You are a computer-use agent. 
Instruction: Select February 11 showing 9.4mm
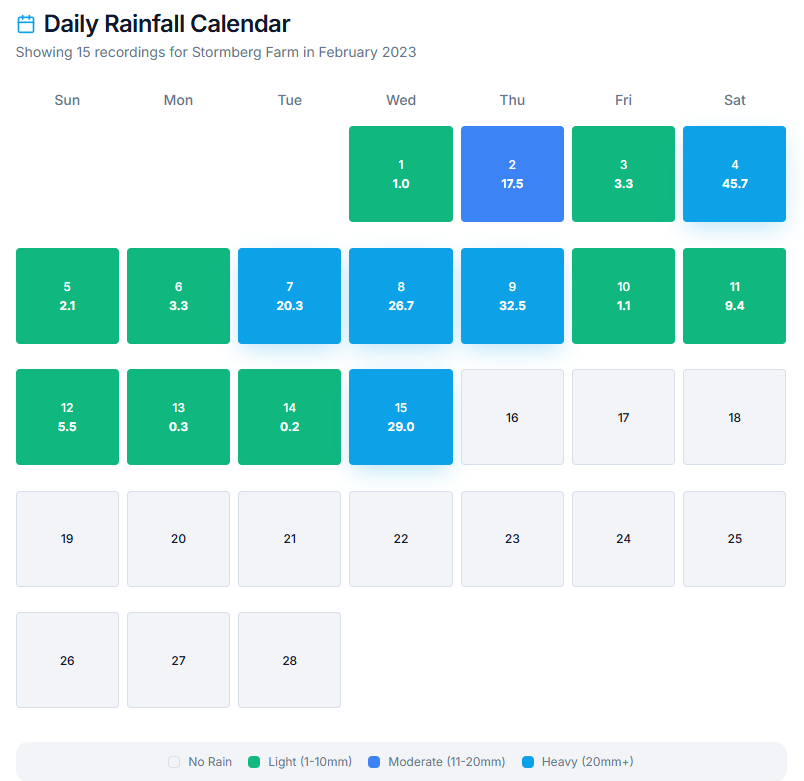[734, 295]
